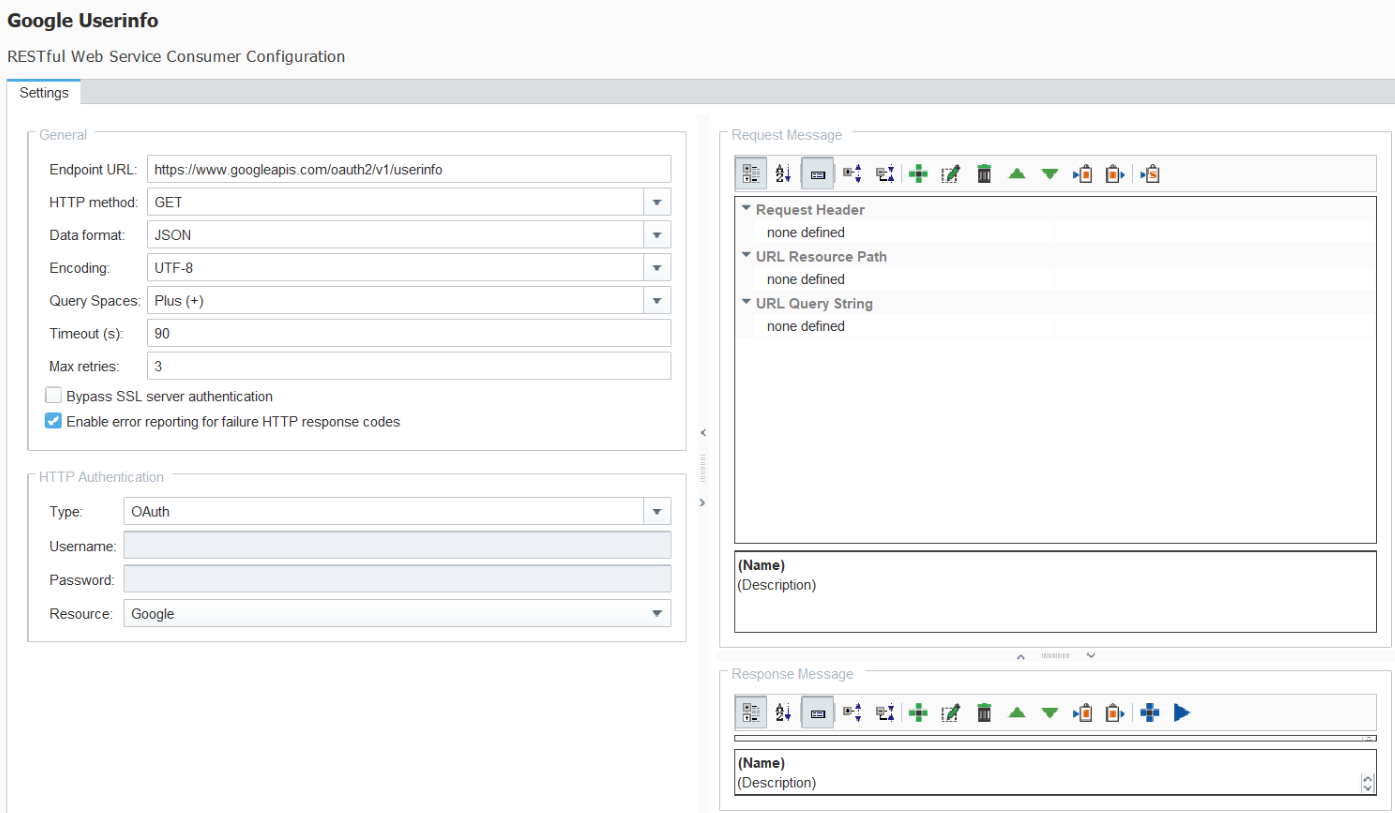Click the edit pencil icon in Request Message toolbar
Image resolution: width=1395 pixels, height=813 pixels.
[x=951, y=174]
